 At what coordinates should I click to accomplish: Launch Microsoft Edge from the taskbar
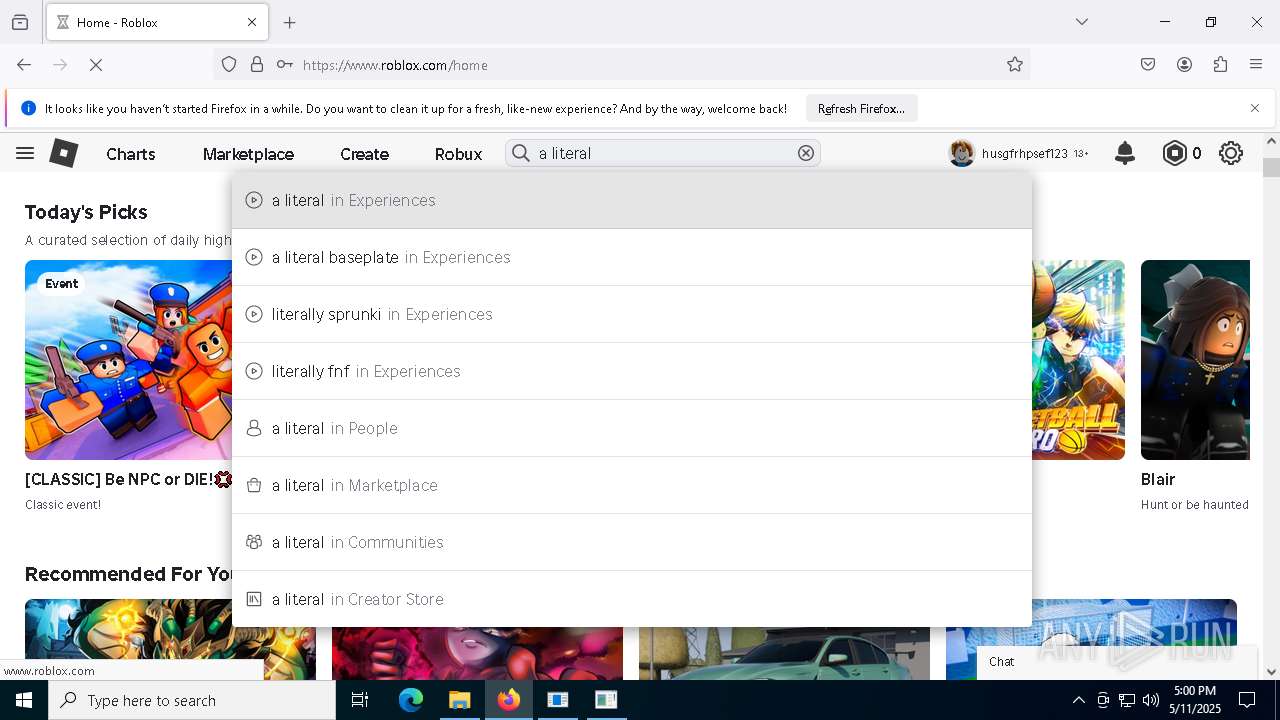(411, 700)
